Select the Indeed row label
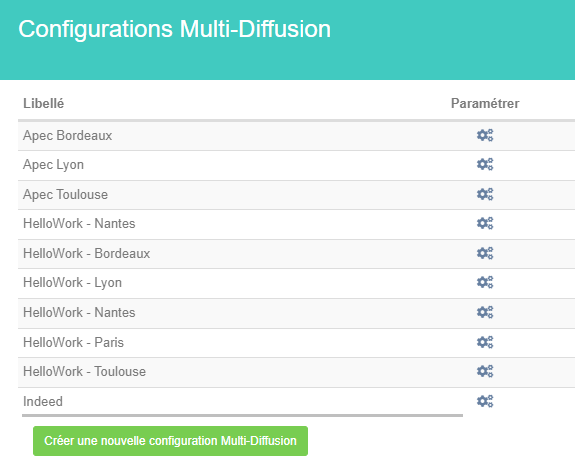 43,401
